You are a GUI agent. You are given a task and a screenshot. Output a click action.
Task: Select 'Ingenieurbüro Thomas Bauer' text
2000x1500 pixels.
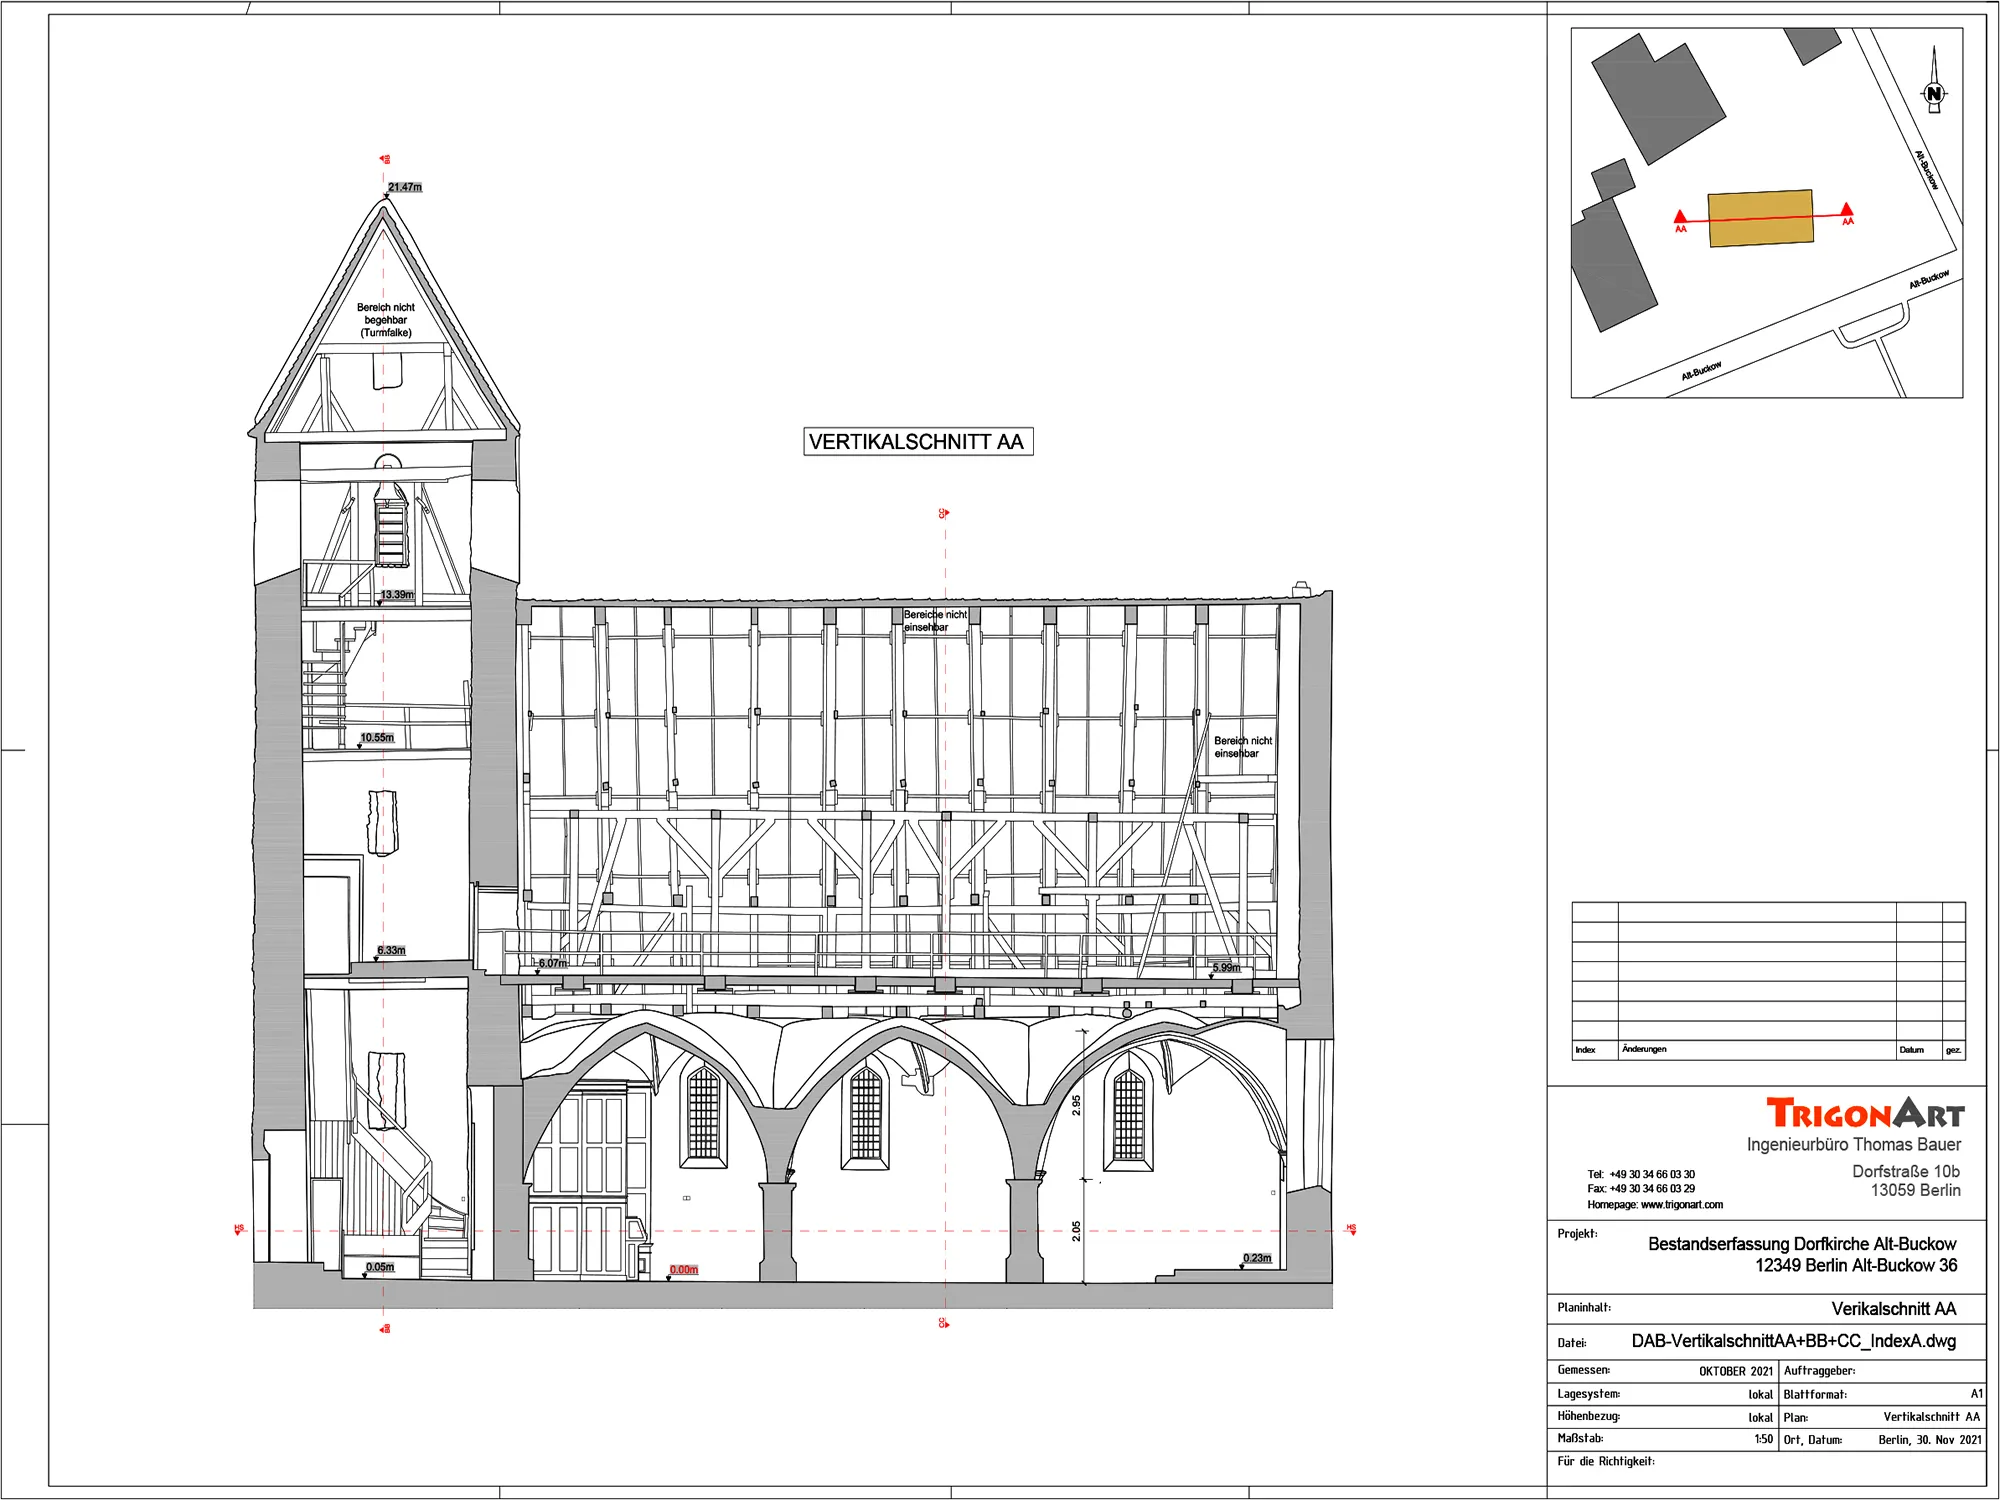[x=1854, y=1145]
